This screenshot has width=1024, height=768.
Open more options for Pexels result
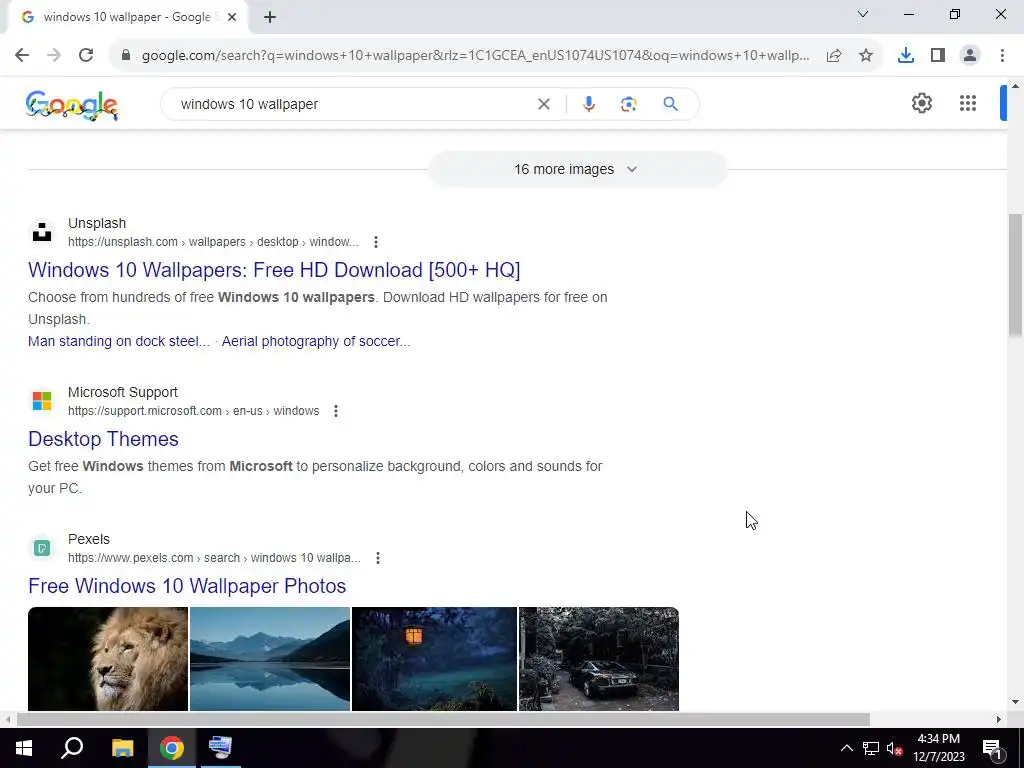(377, 558)
